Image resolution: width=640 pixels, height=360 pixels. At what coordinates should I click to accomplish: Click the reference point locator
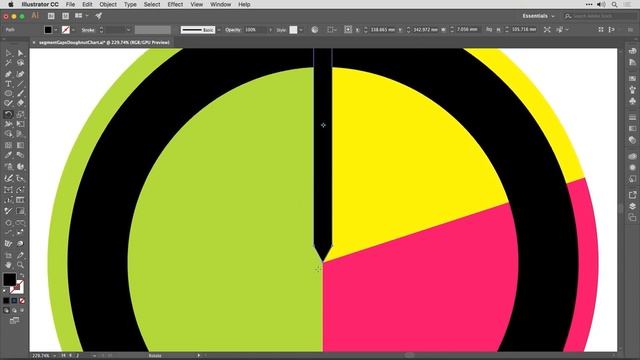tap(348, 29)
